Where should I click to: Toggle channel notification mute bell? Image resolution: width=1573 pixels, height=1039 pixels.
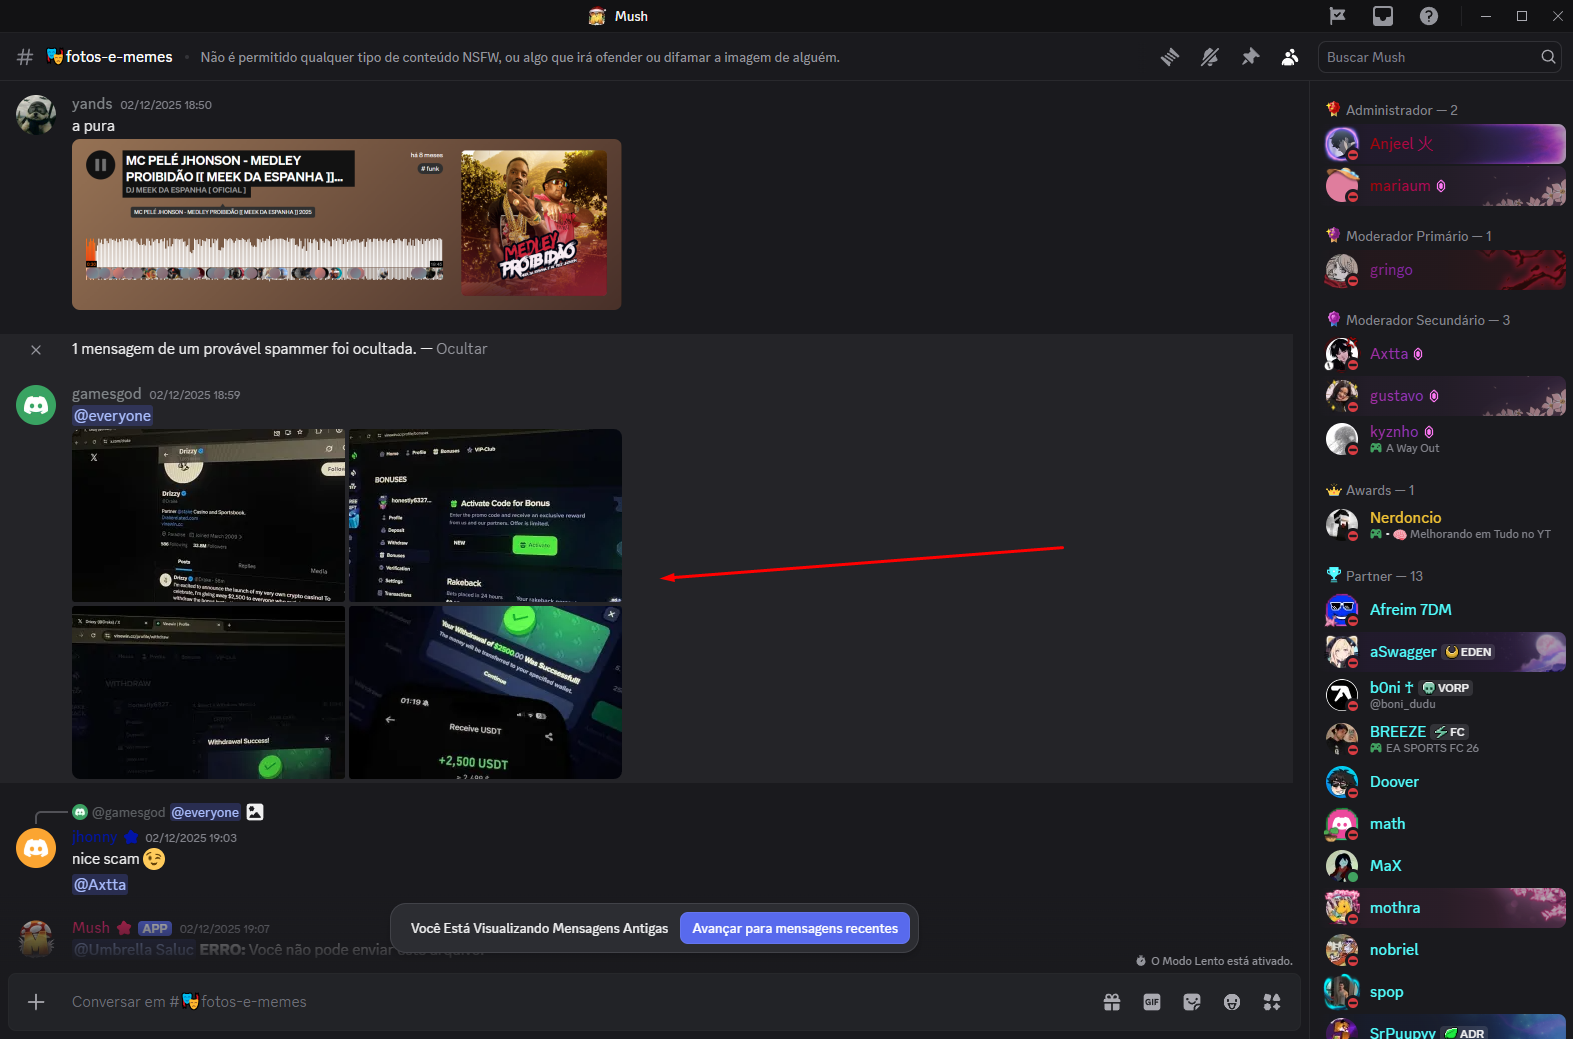pos(1210,57)
